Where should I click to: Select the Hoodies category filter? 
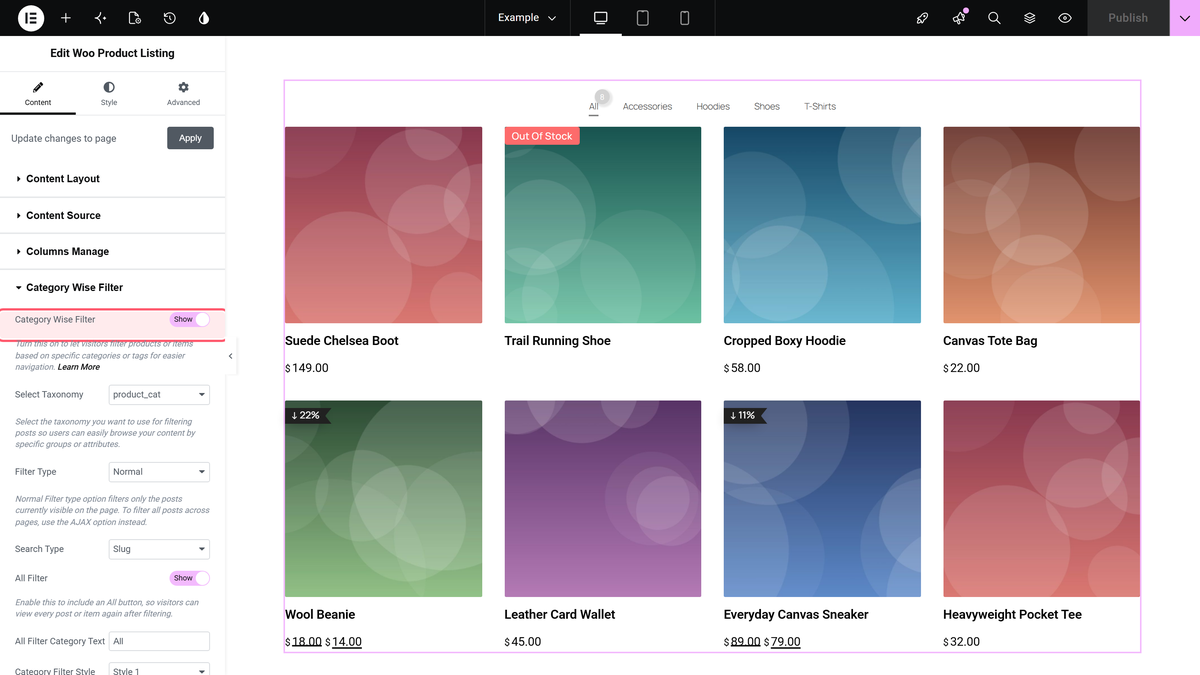pyautogui.click(x=713, y=106)
